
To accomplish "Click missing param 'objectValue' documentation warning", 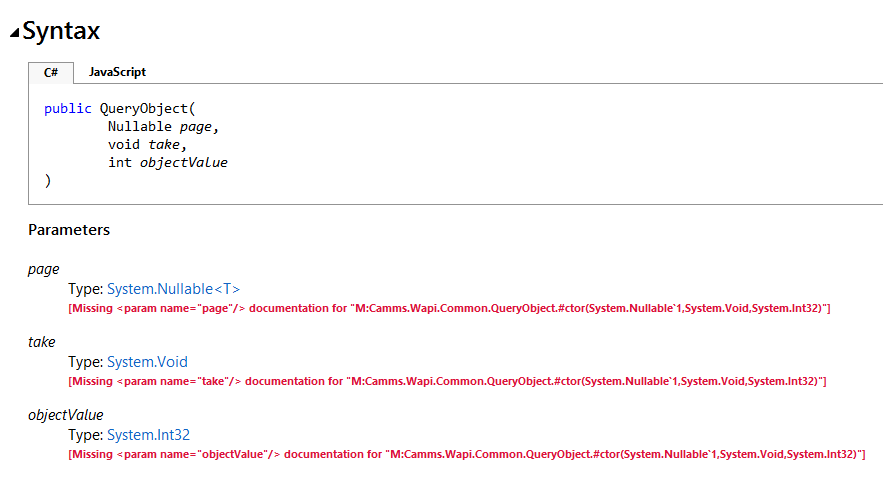I will coord(467,454).
